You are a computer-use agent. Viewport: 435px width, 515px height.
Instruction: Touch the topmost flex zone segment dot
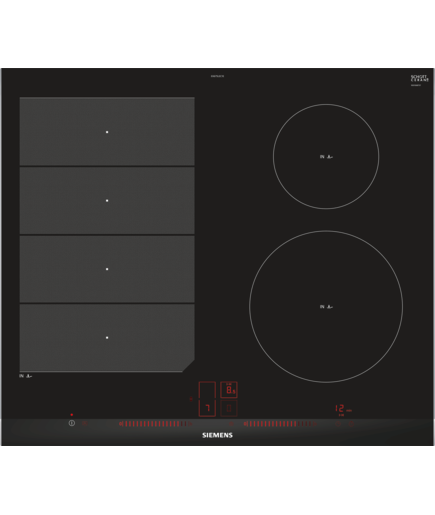[107, 132]
